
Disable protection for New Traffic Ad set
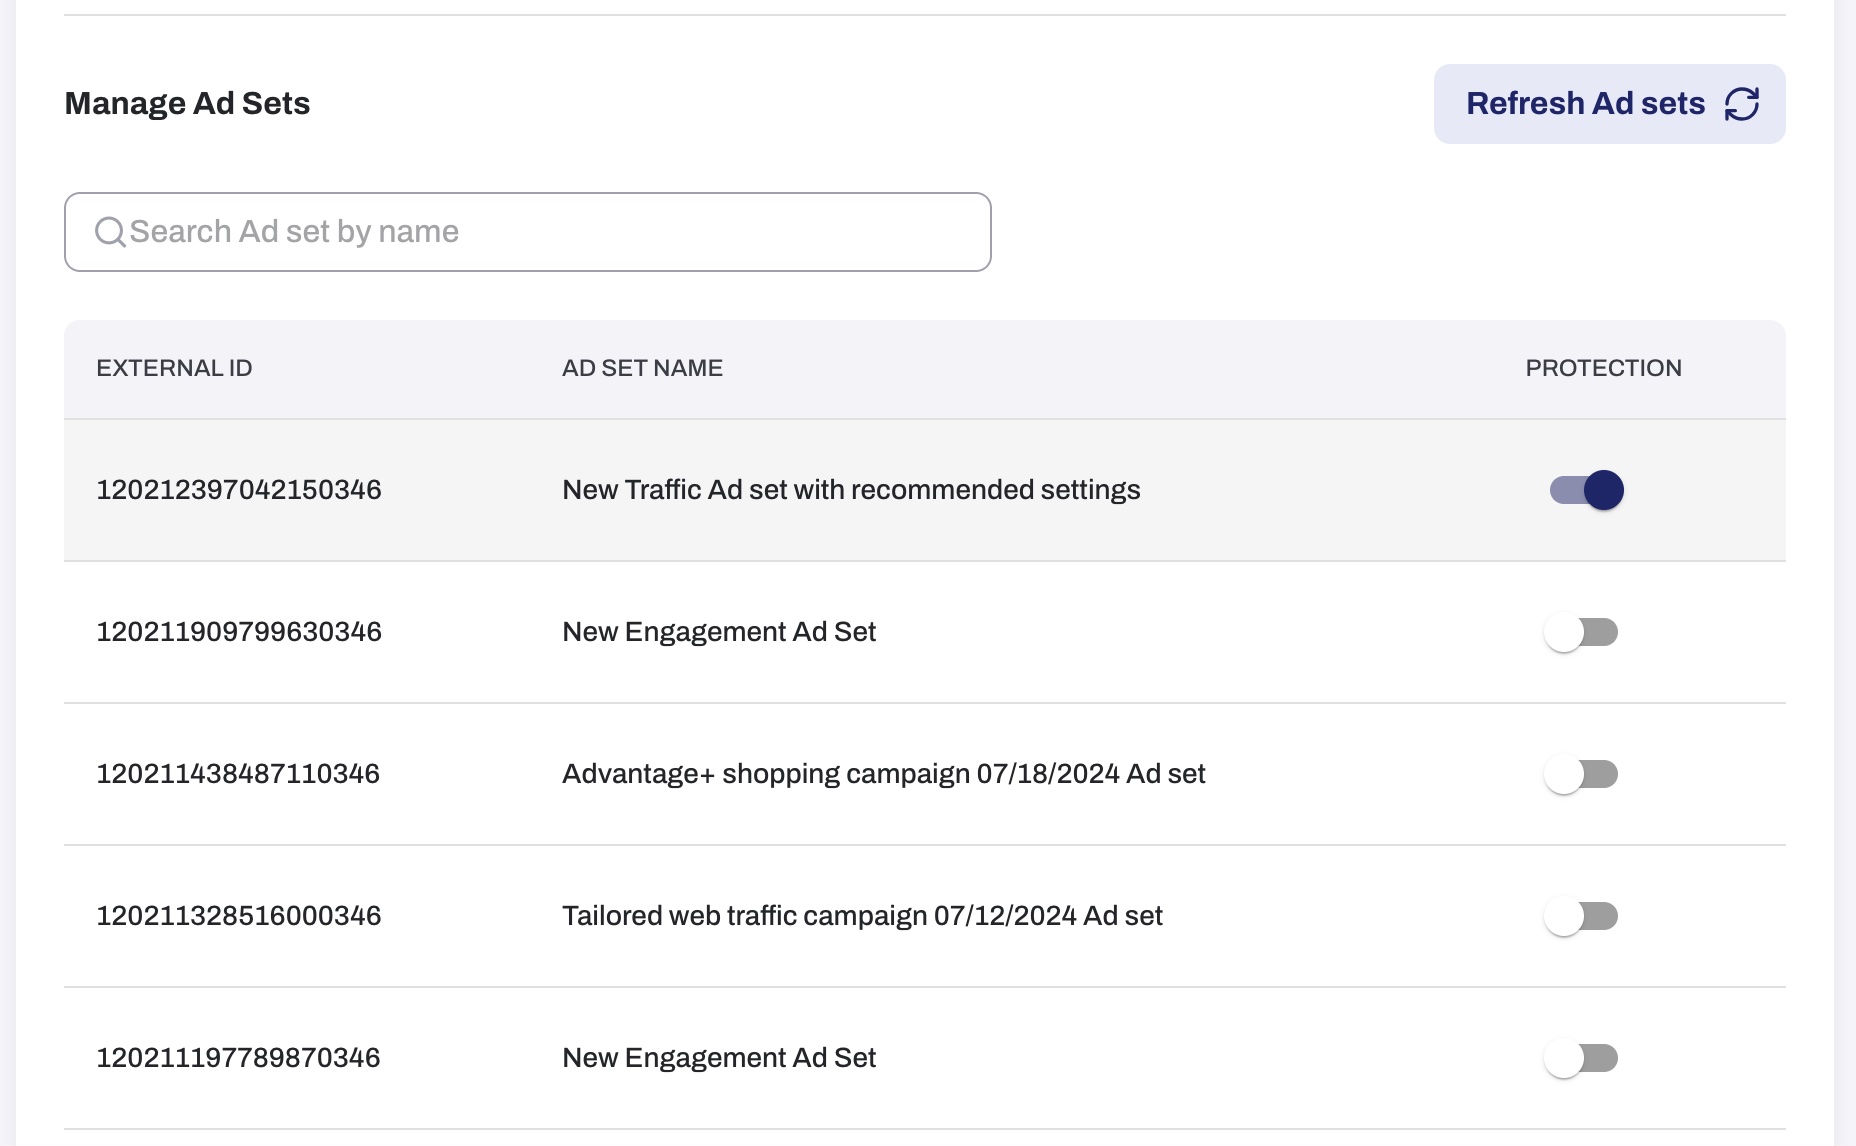pyautogui.click(x=1586, y=490)
